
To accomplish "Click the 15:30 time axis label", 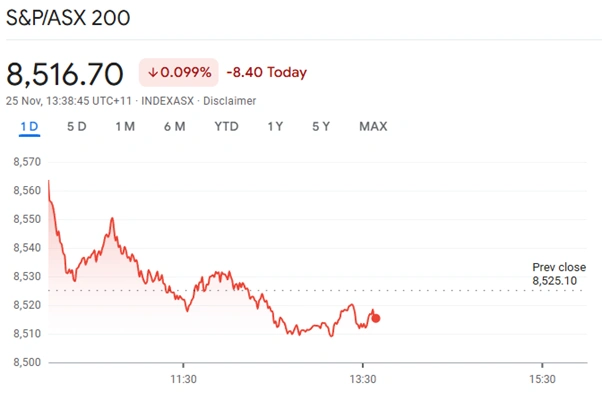I will click(x=541, y=380).
